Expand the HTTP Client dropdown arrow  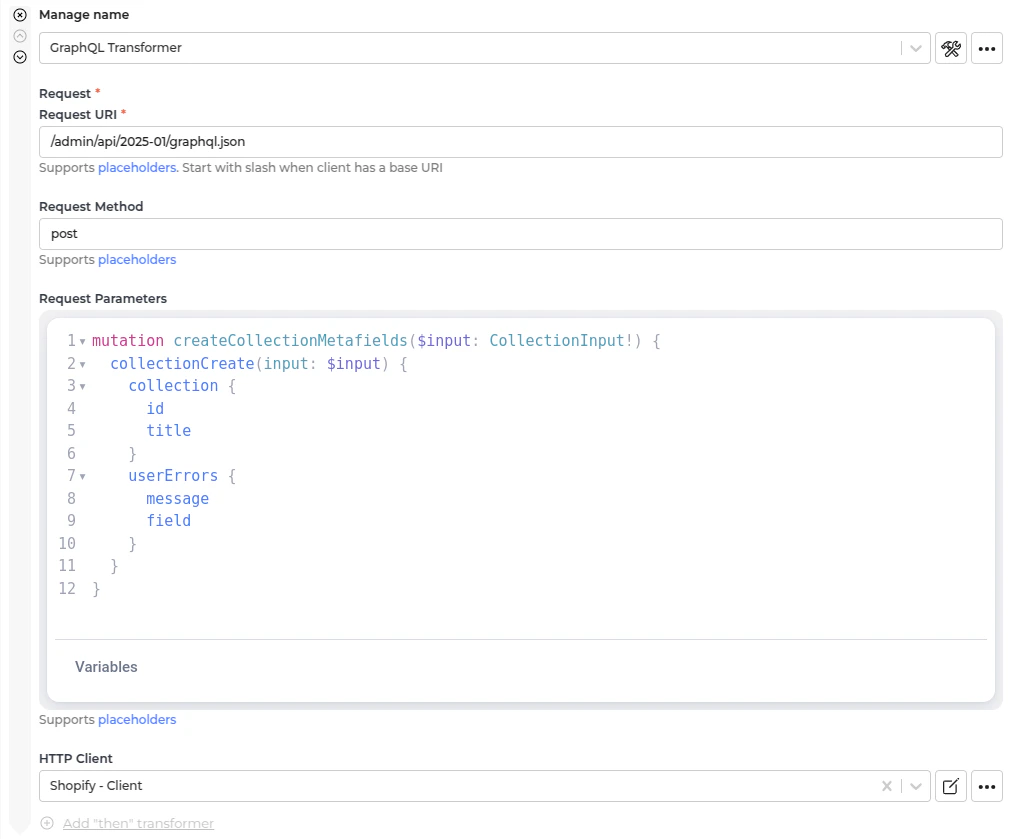point(916,786)
